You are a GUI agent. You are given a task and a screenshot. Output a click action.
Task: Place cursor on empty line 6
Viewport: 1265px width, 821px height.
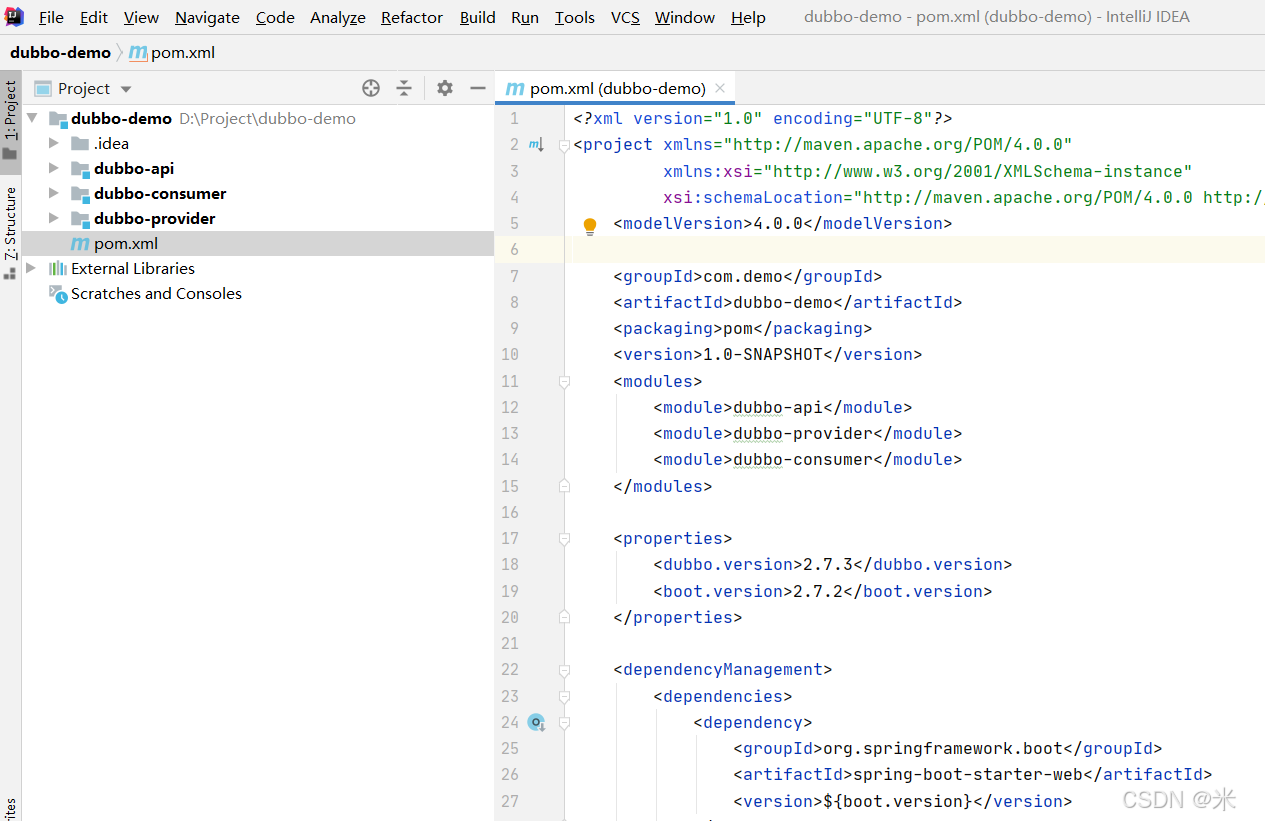click(915, 249)
